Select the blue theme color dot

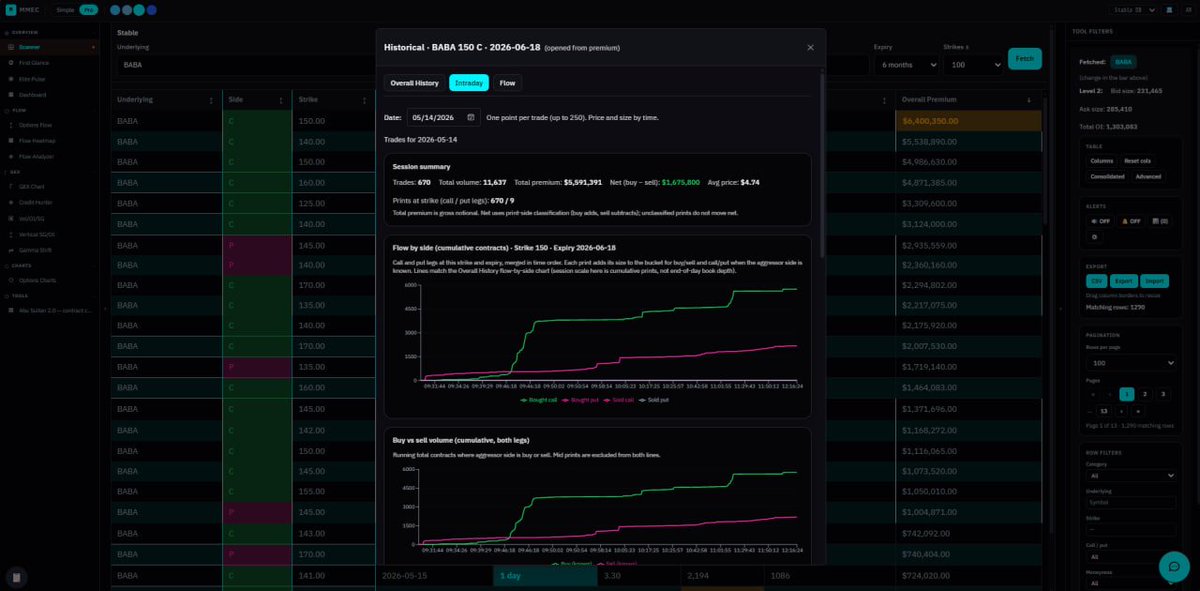coord(151,10)
